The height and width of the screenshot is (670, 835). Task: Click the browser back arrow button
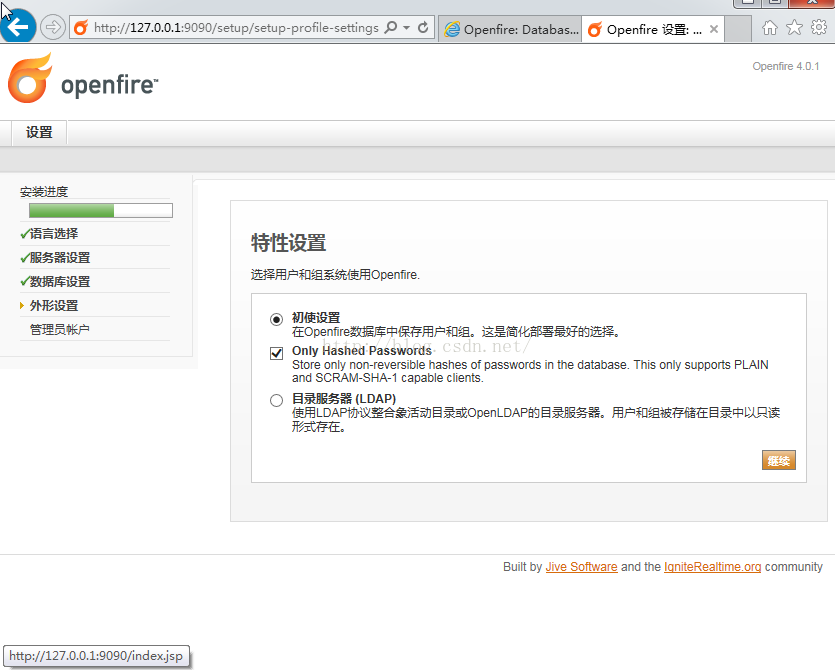point(18,26)
